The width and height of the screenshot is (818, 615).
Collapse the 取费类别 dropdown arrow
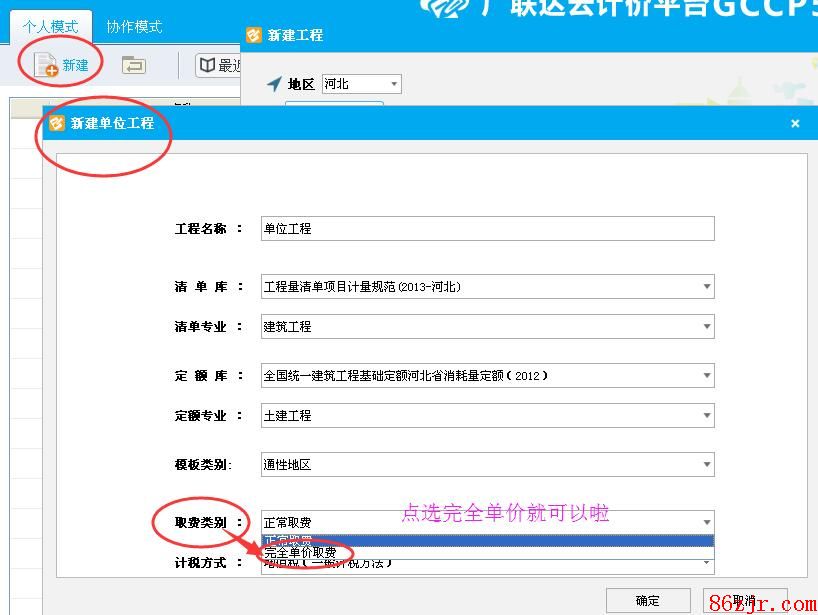click(706, 522)
